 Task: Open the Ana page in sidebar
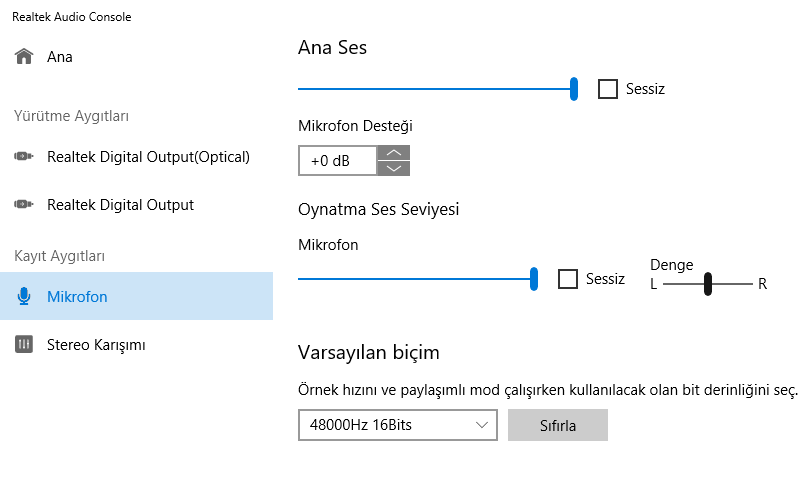(60, 57)
